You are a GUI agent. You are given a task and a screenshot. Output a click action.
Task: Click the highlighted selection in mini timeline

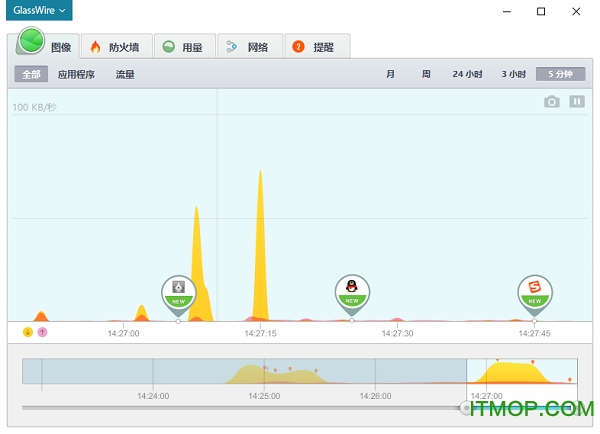point(521,372)
